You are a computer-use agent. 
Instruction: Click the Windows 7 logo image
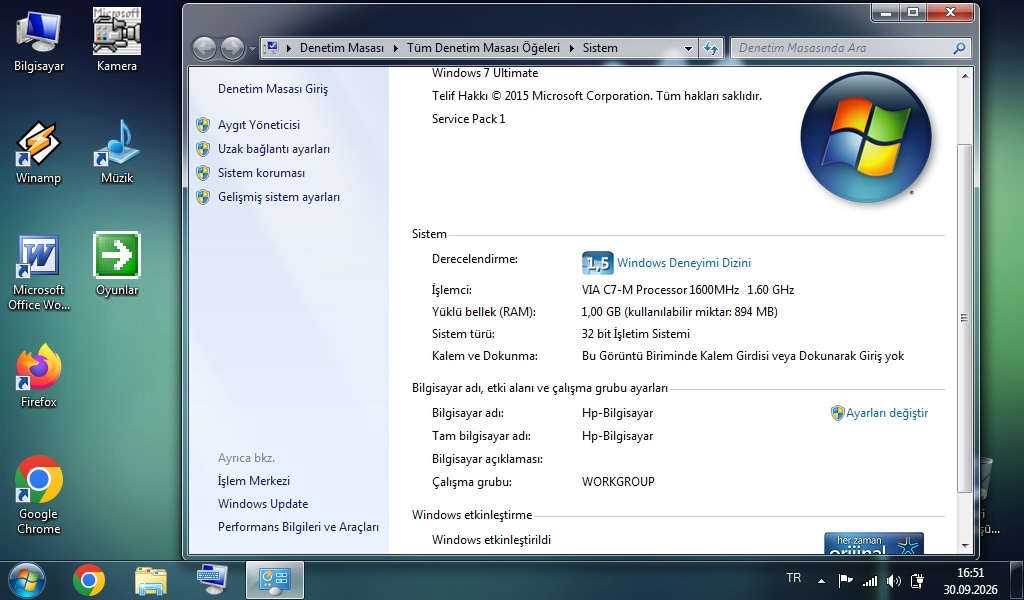866,137
